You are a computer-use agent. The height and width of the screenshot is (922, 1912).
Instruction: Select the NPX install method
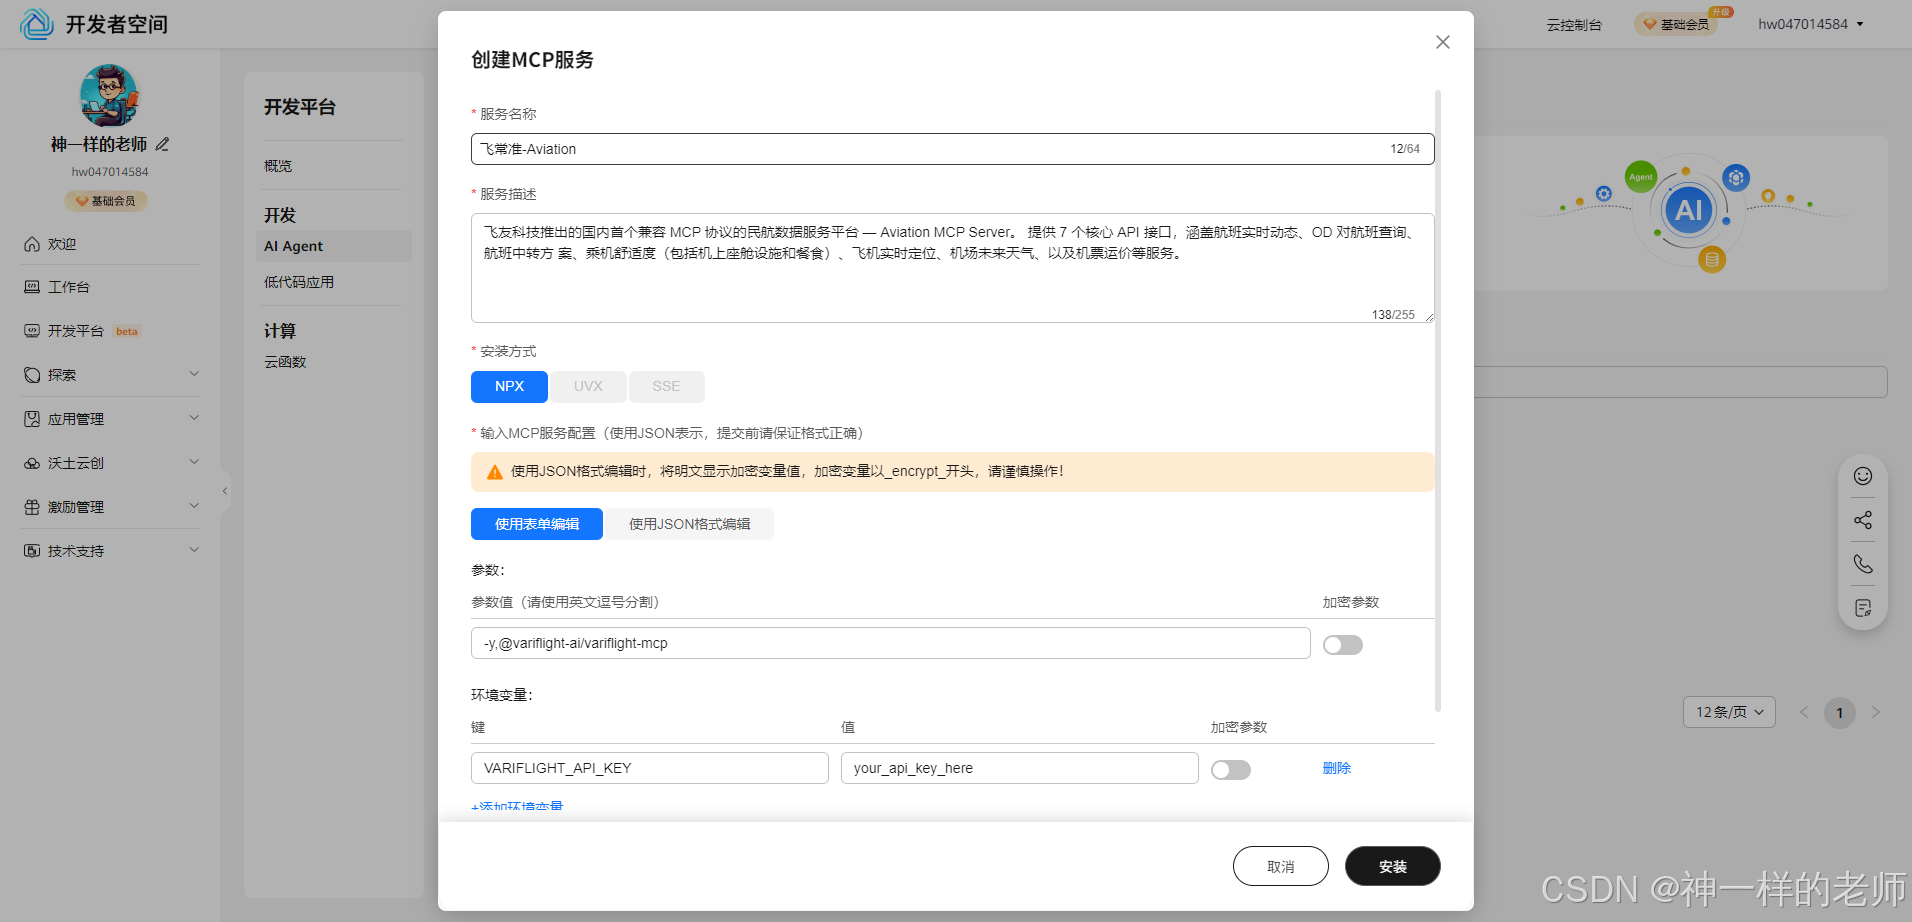coord(509,387)
